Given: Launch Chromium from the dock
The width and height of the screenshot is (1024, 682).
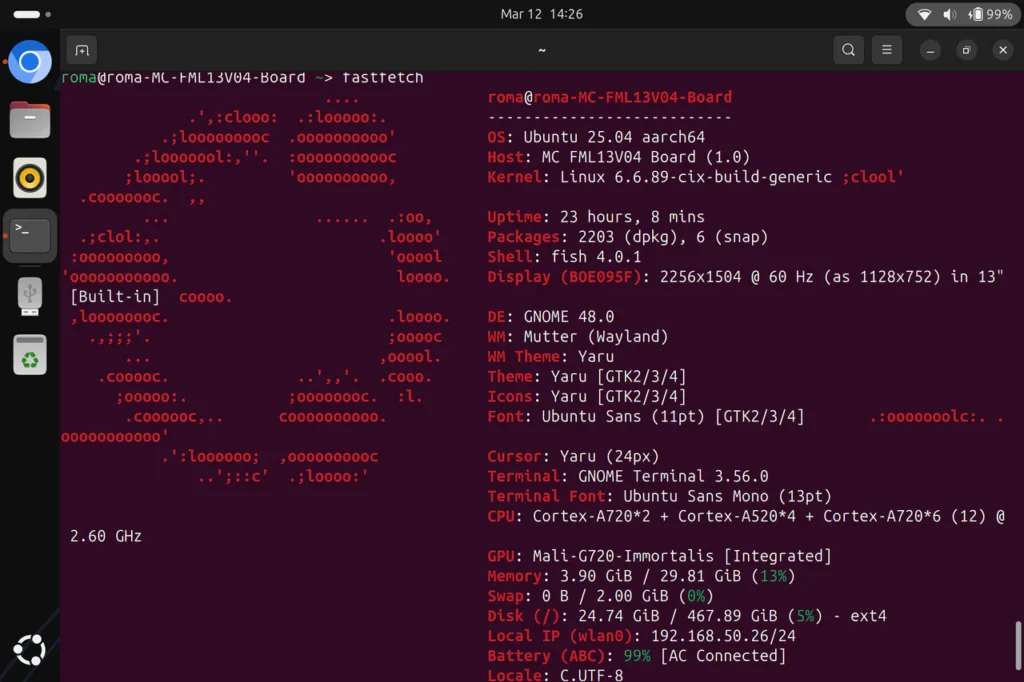Looking at the screenshot, I should point(29,62).
